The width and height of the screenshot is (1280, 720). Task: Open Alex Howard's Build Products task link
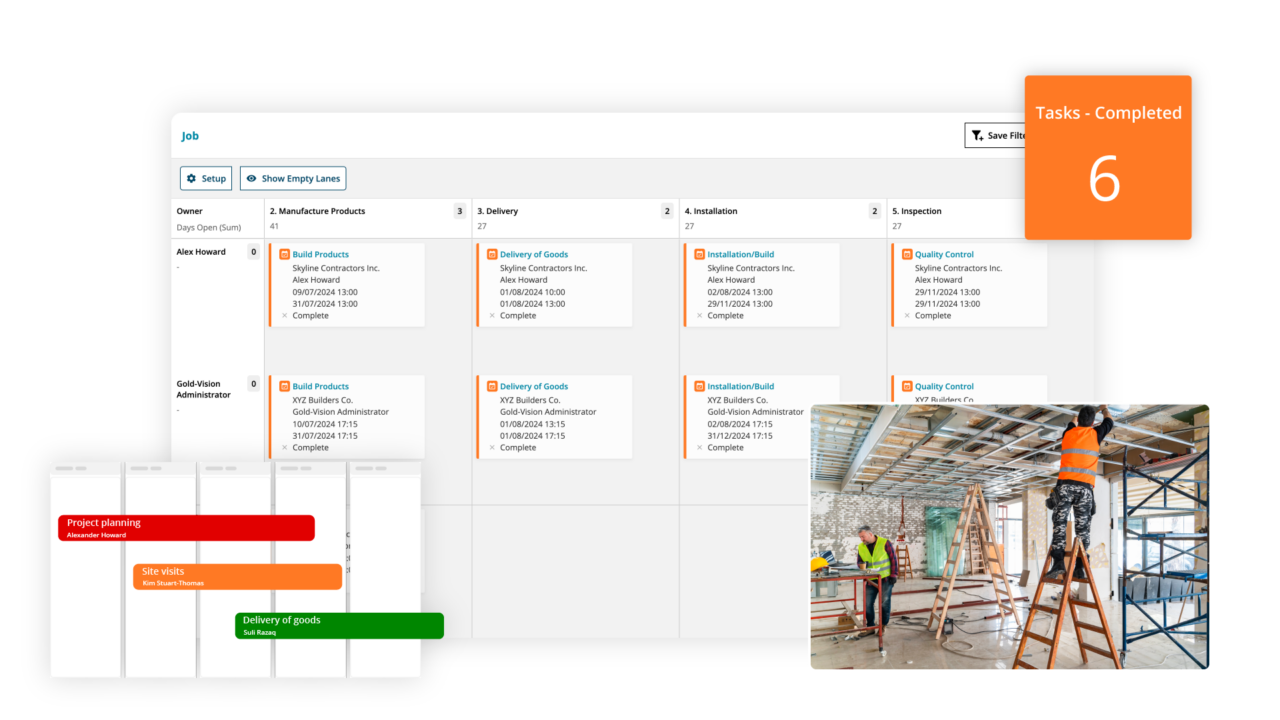(321, 255)
